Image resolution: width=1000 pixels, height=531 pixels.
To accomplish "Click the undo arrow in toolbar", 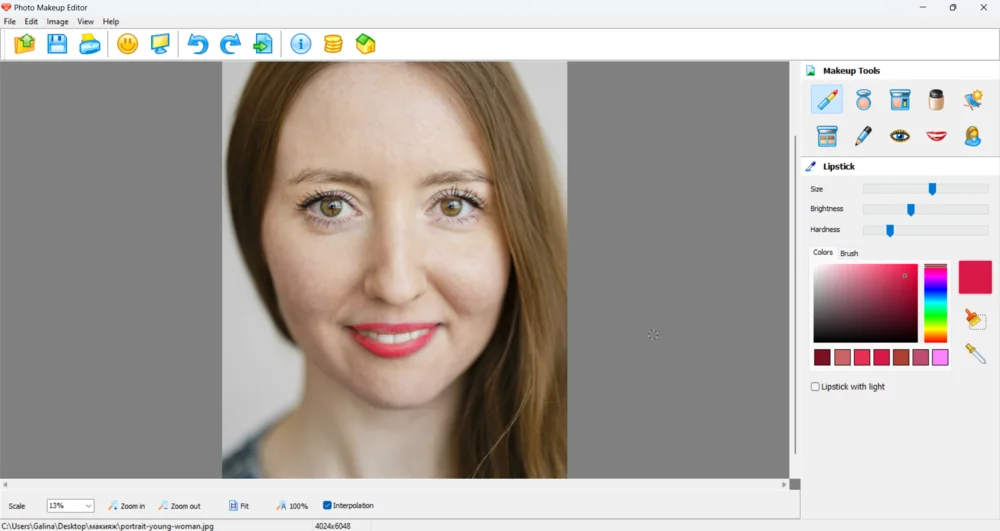I will [x=198, y=44].
